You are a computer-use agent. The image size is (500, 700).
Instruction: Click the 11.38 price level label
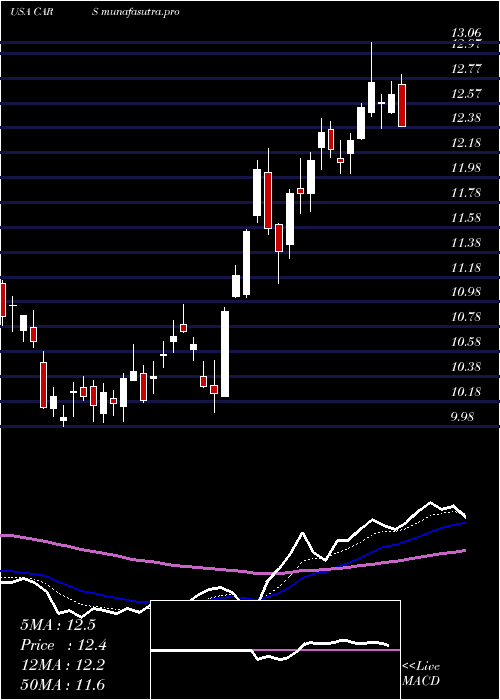[466, 243]
